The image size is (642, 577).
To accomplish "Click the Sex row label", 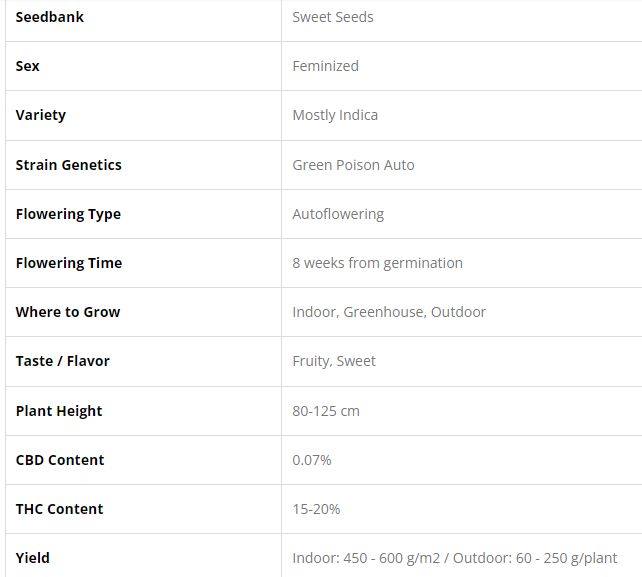I will click(x=28, y=66).
